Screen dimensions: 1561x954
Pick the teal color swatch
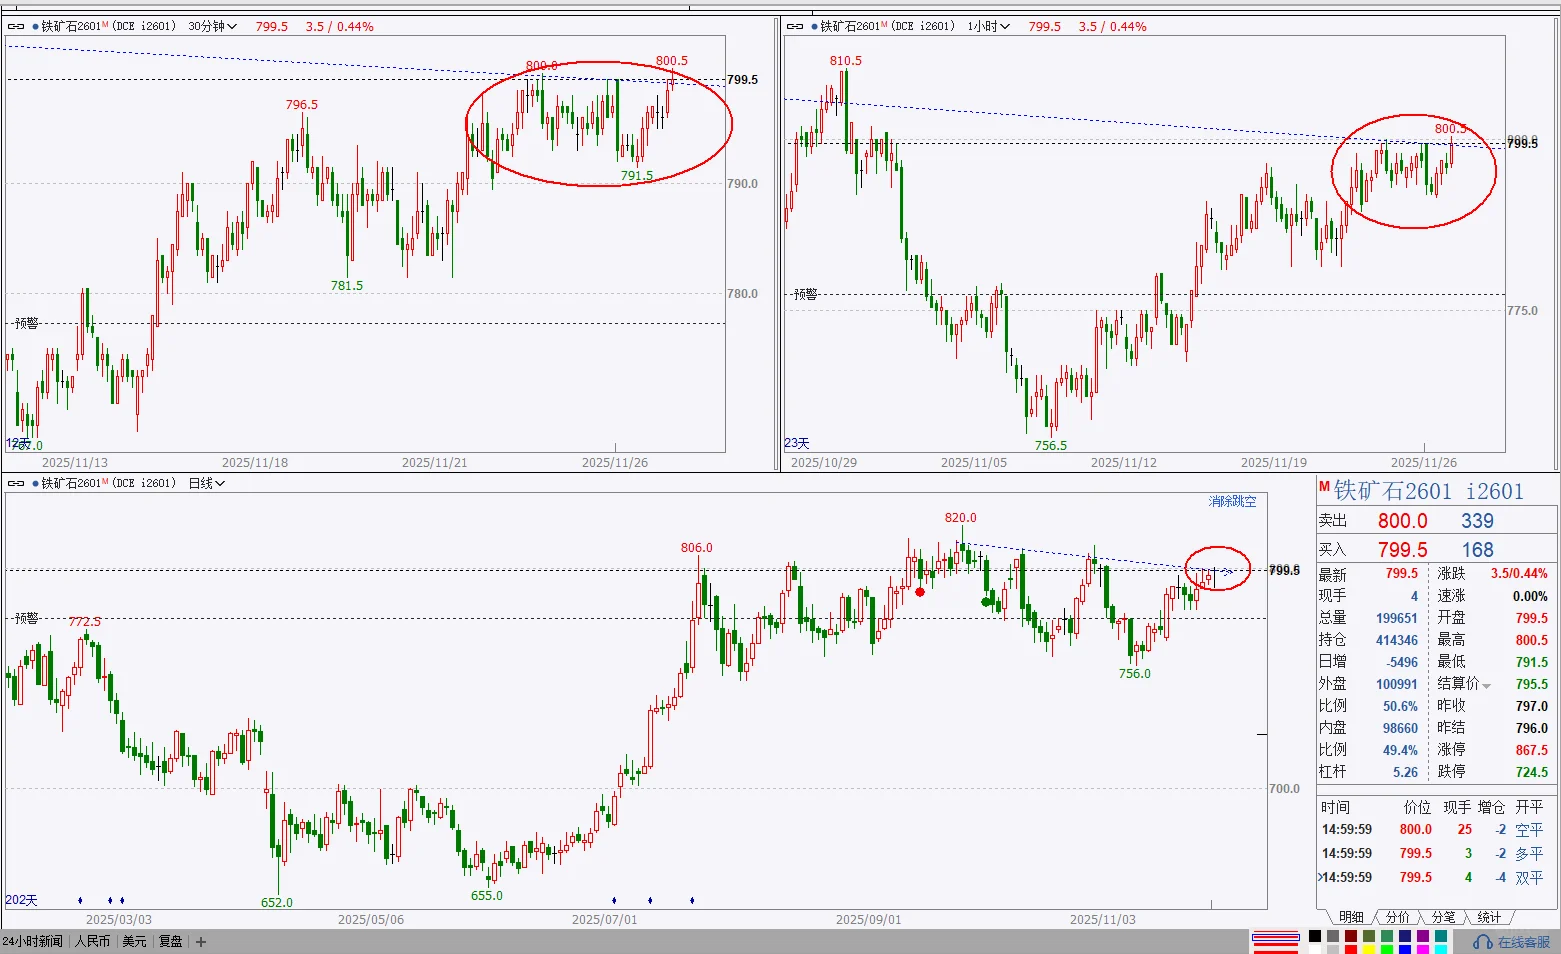coord(1441,937)
